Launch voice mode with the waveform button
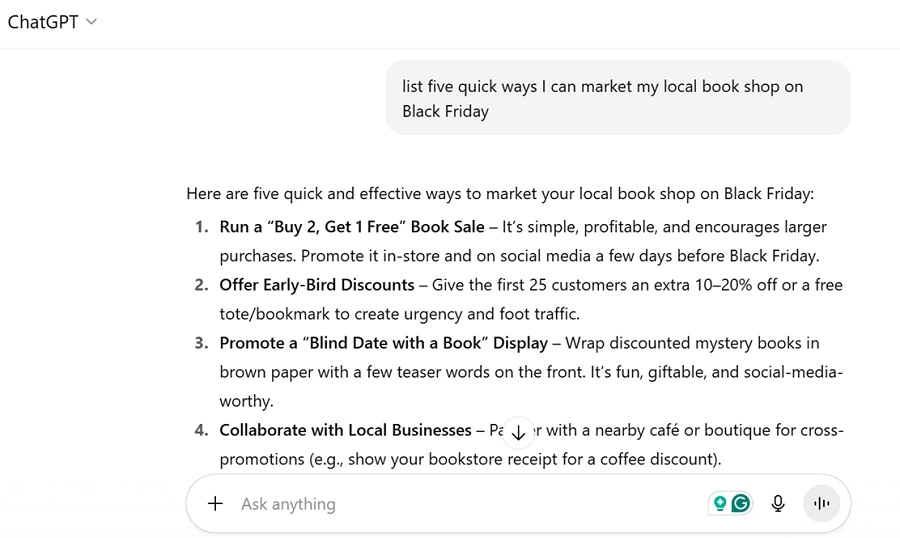This screenshot has height=538, width=900. (x=822, y=504)
